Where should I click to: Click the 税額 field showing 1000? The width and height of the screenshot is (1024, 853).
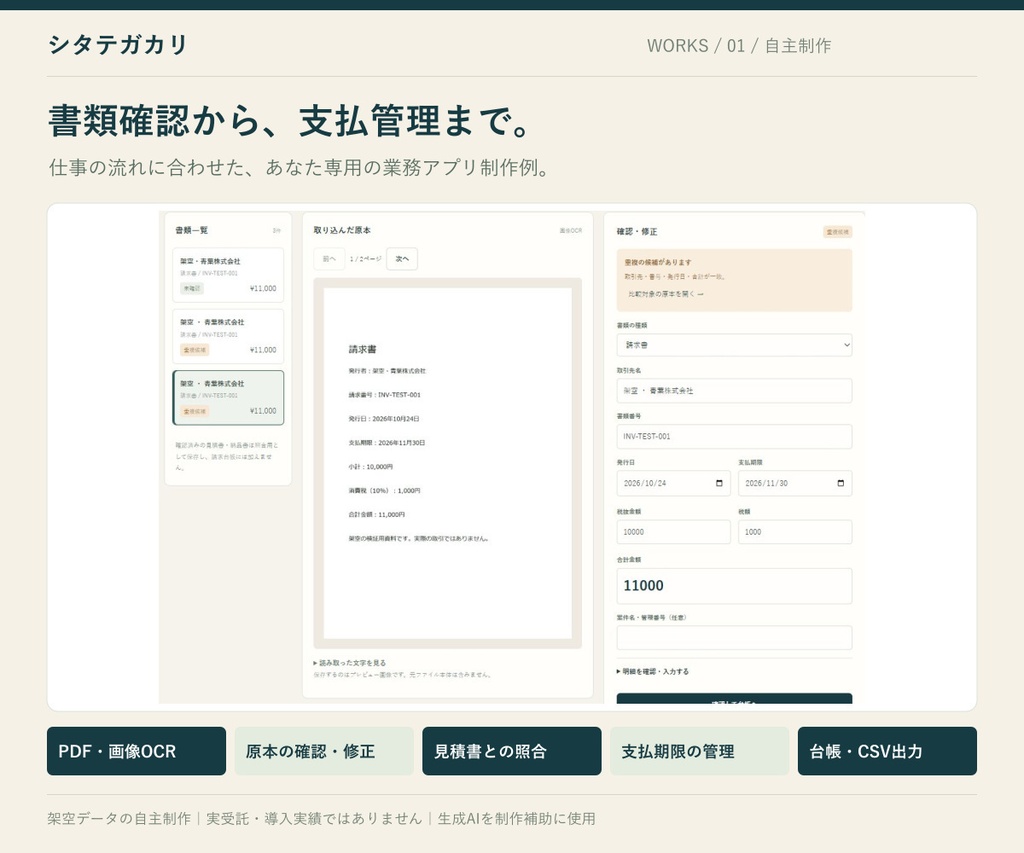pyautogui.click(x=795, y=532)
